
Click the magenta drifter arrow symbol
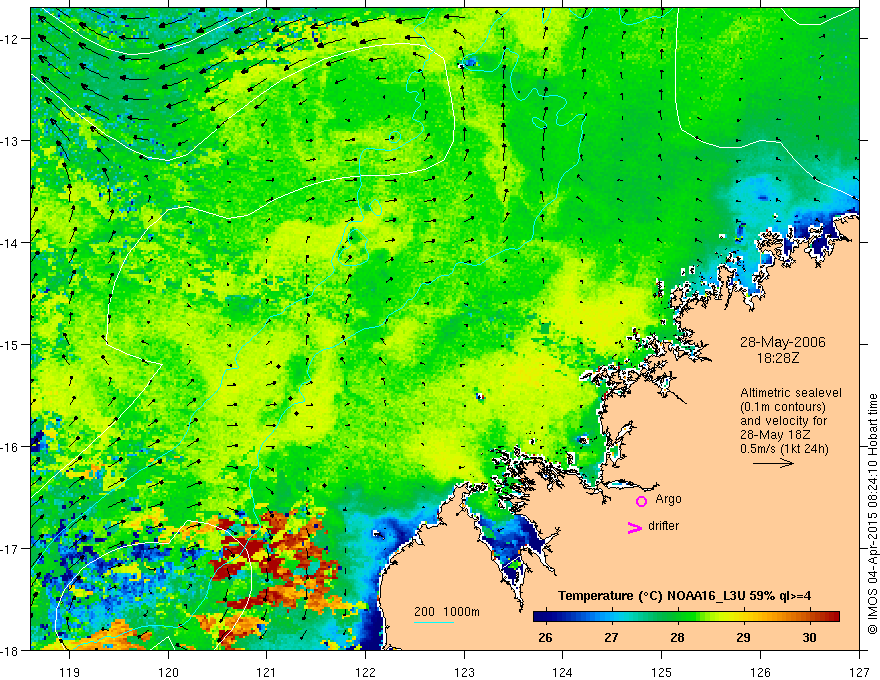pos(634,527)
